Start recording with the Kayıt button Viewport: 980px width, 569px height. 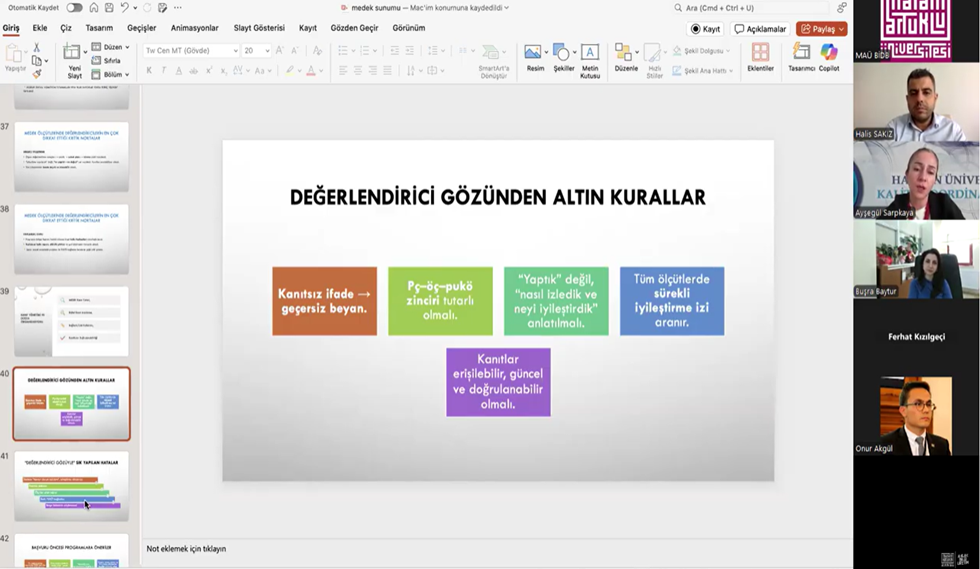click(705, 29)
